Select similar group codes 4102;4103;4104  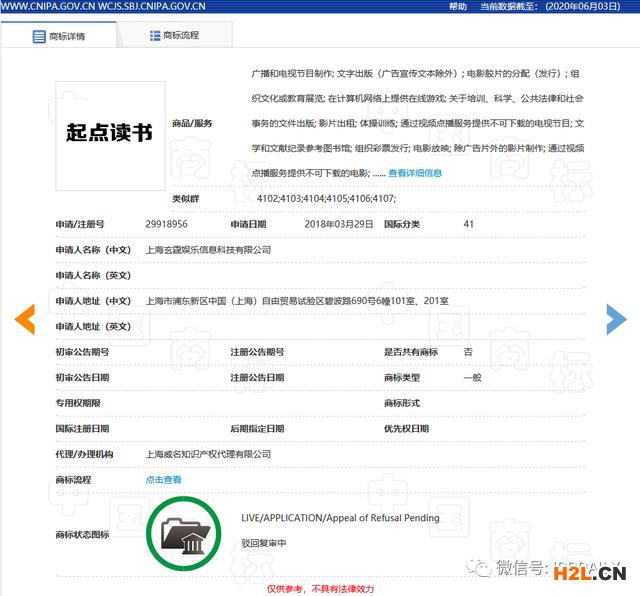pyautogui.click(x=326, y=199)
